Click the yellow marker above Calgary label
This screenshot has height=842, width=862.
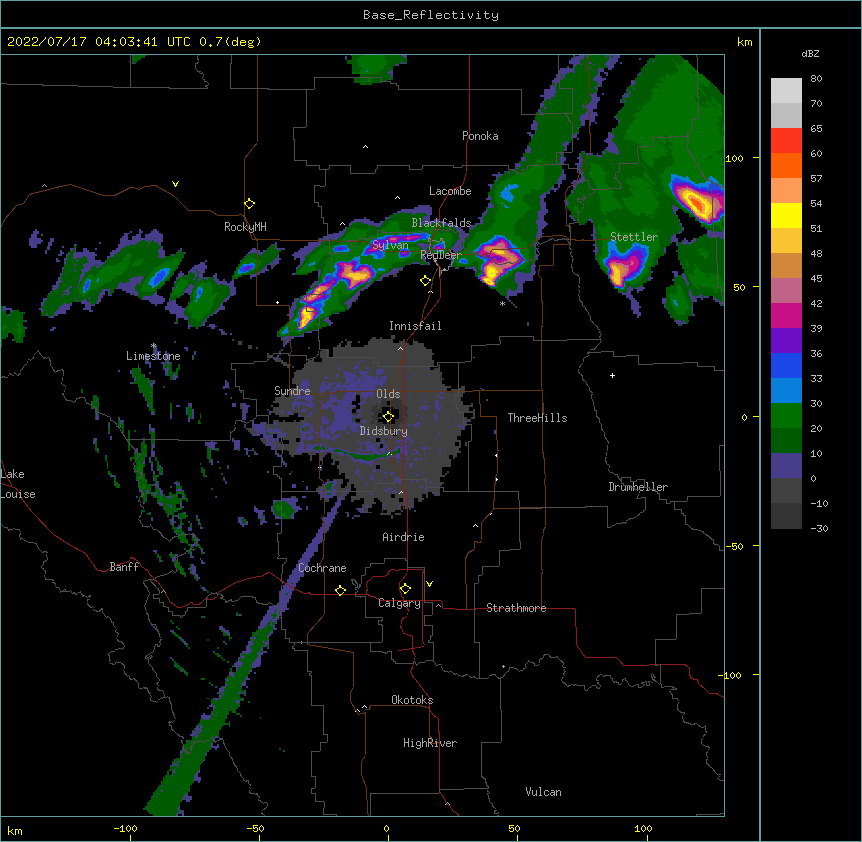405,589
